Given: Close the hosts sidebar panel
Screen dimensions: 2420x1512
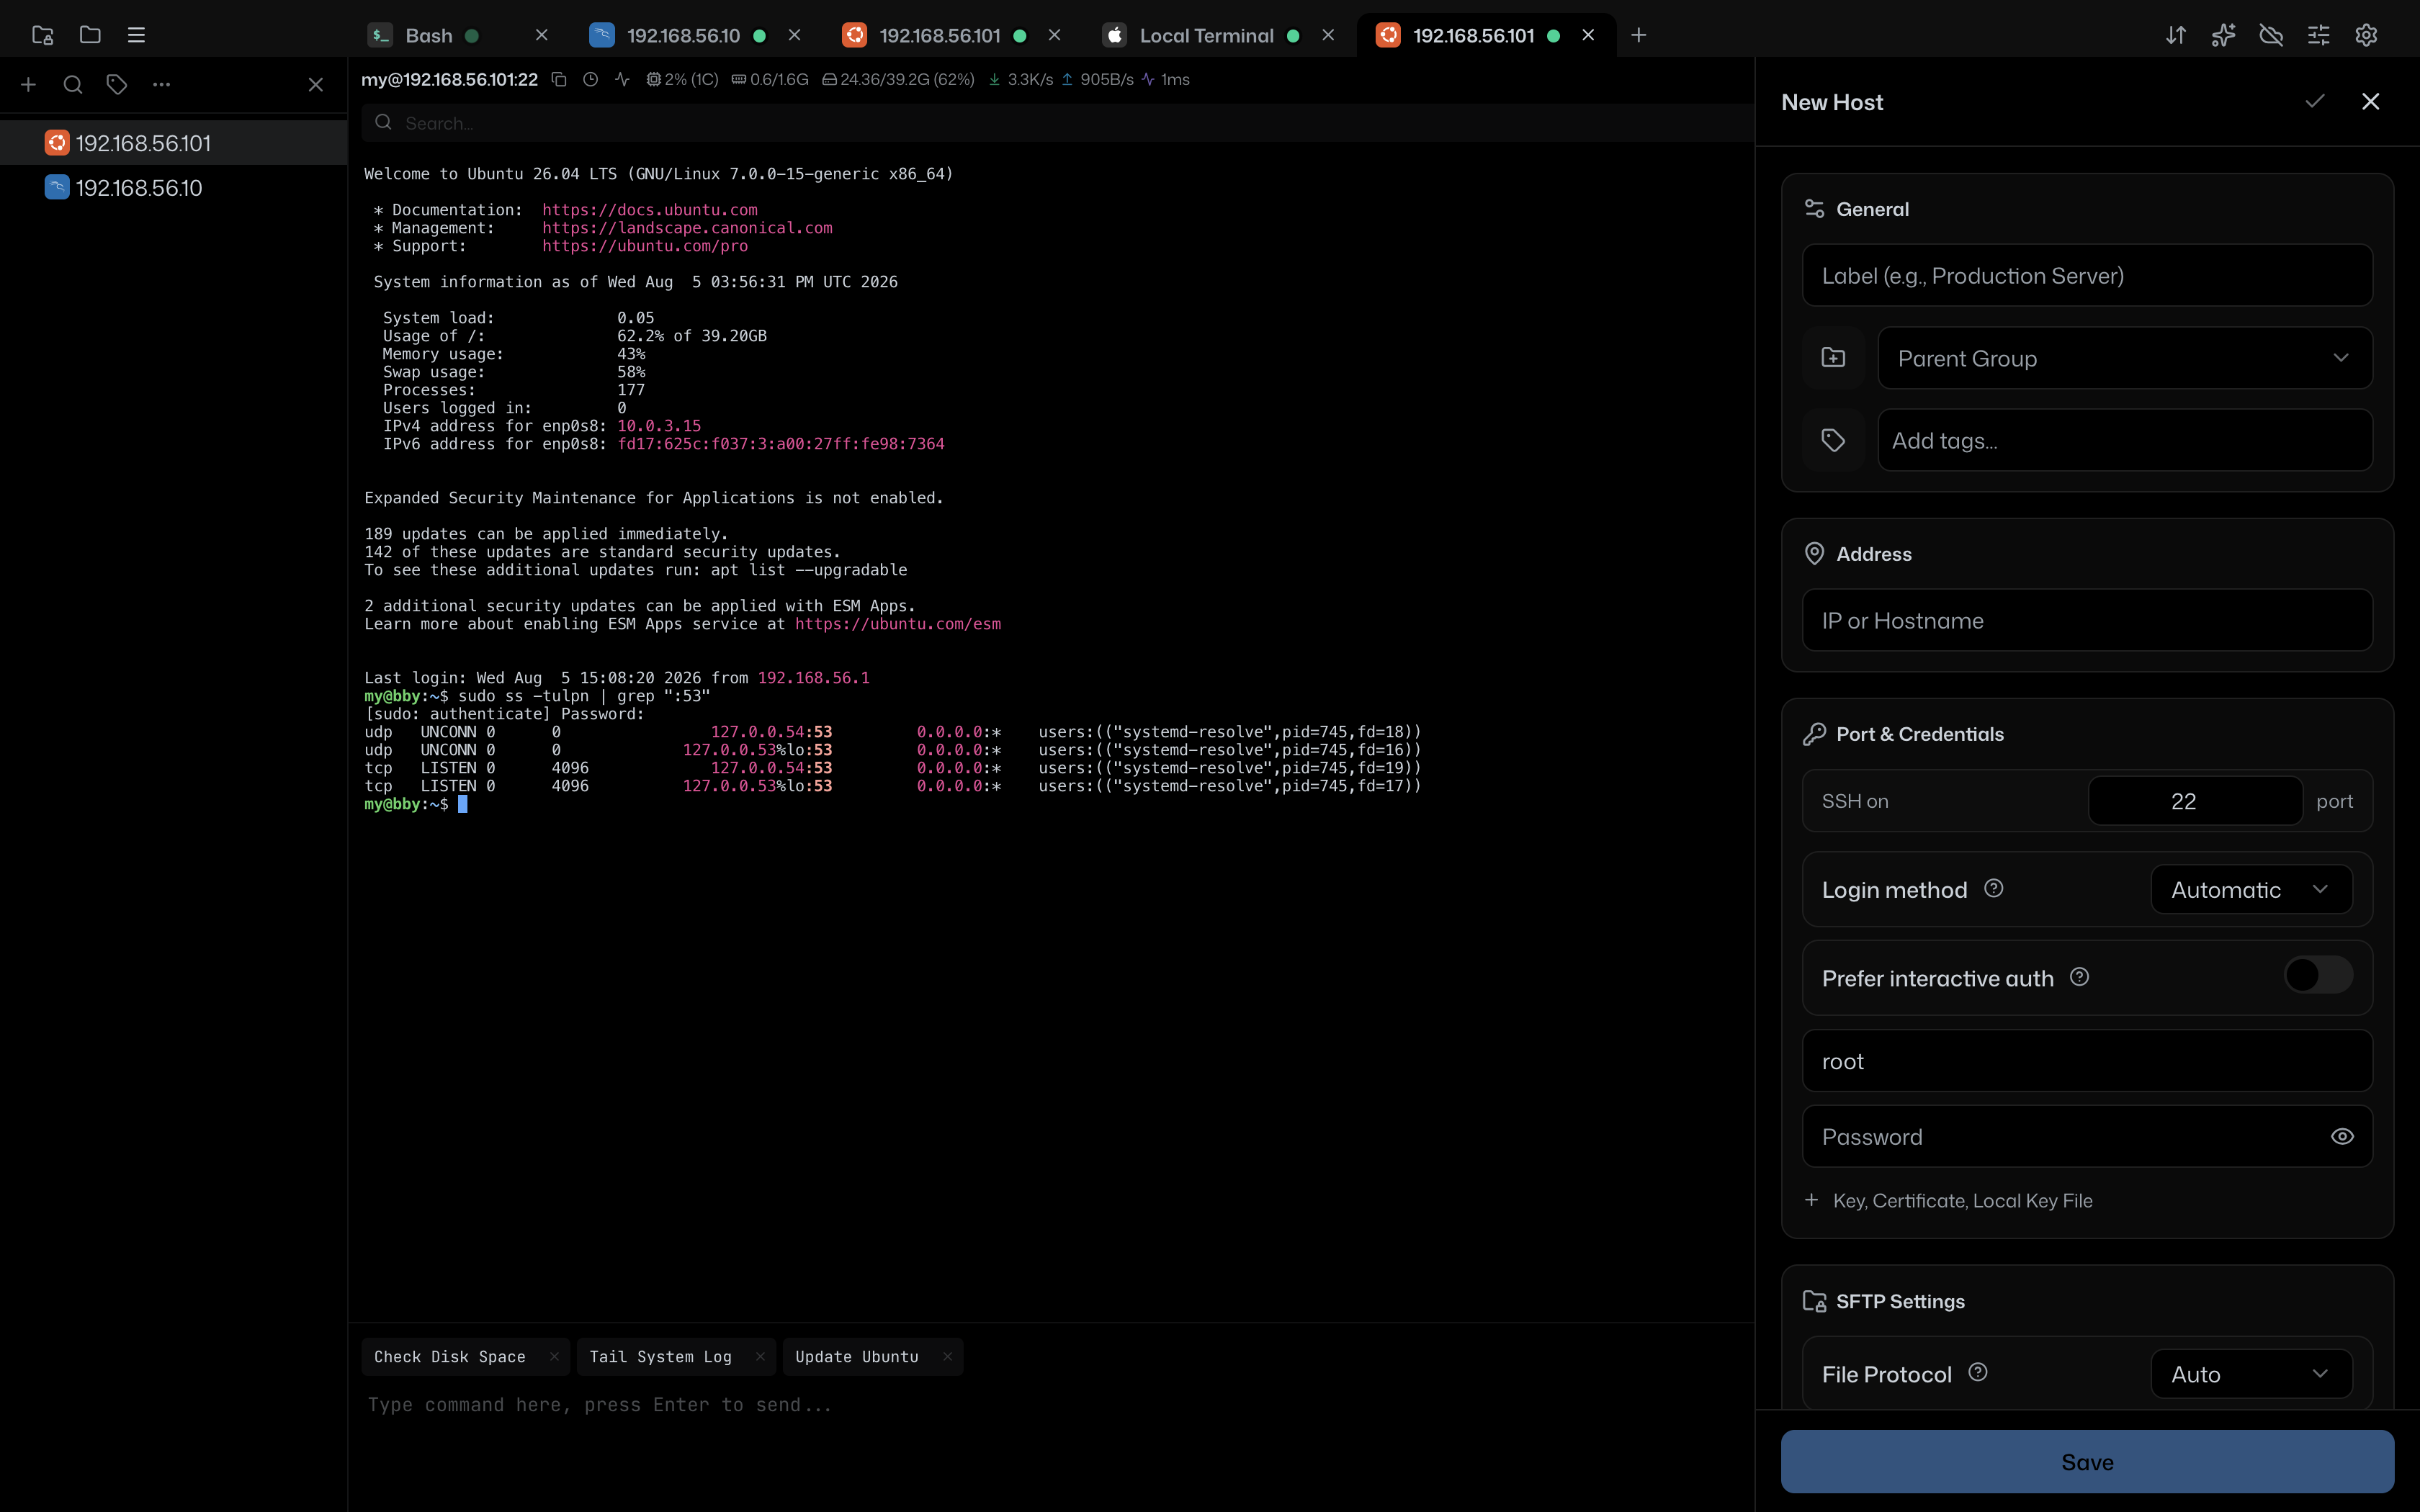Looking at the screenshot, I should coord(316,85).
